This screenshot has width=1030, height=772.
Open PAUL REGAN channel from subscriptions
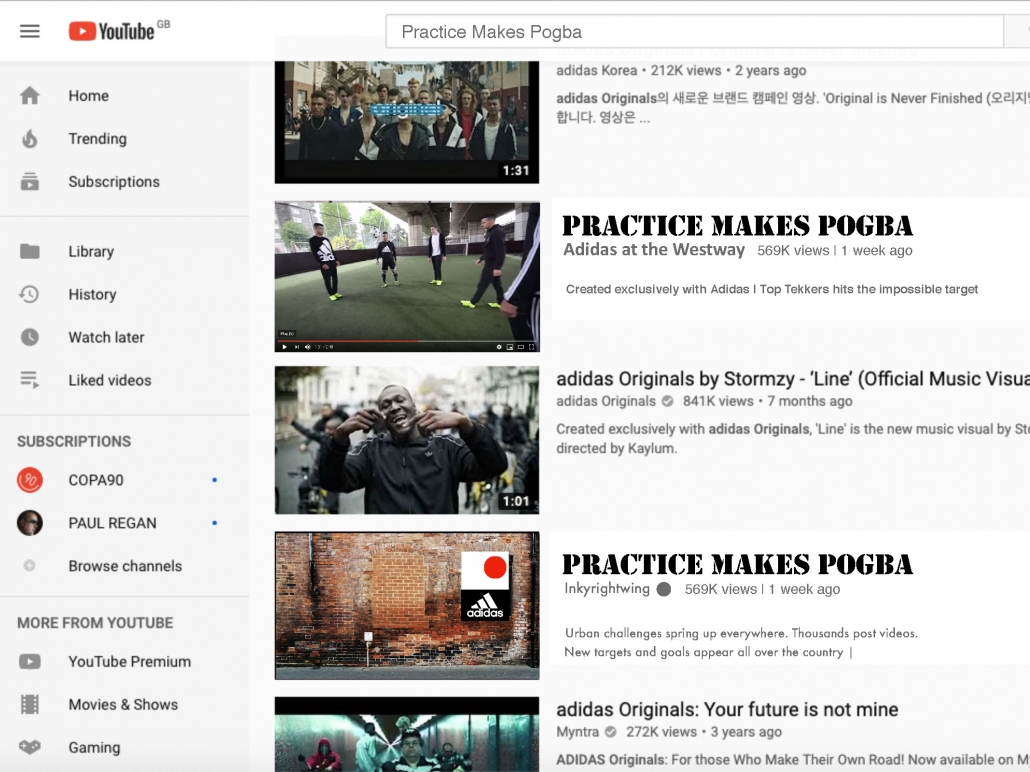click(112, 523)
